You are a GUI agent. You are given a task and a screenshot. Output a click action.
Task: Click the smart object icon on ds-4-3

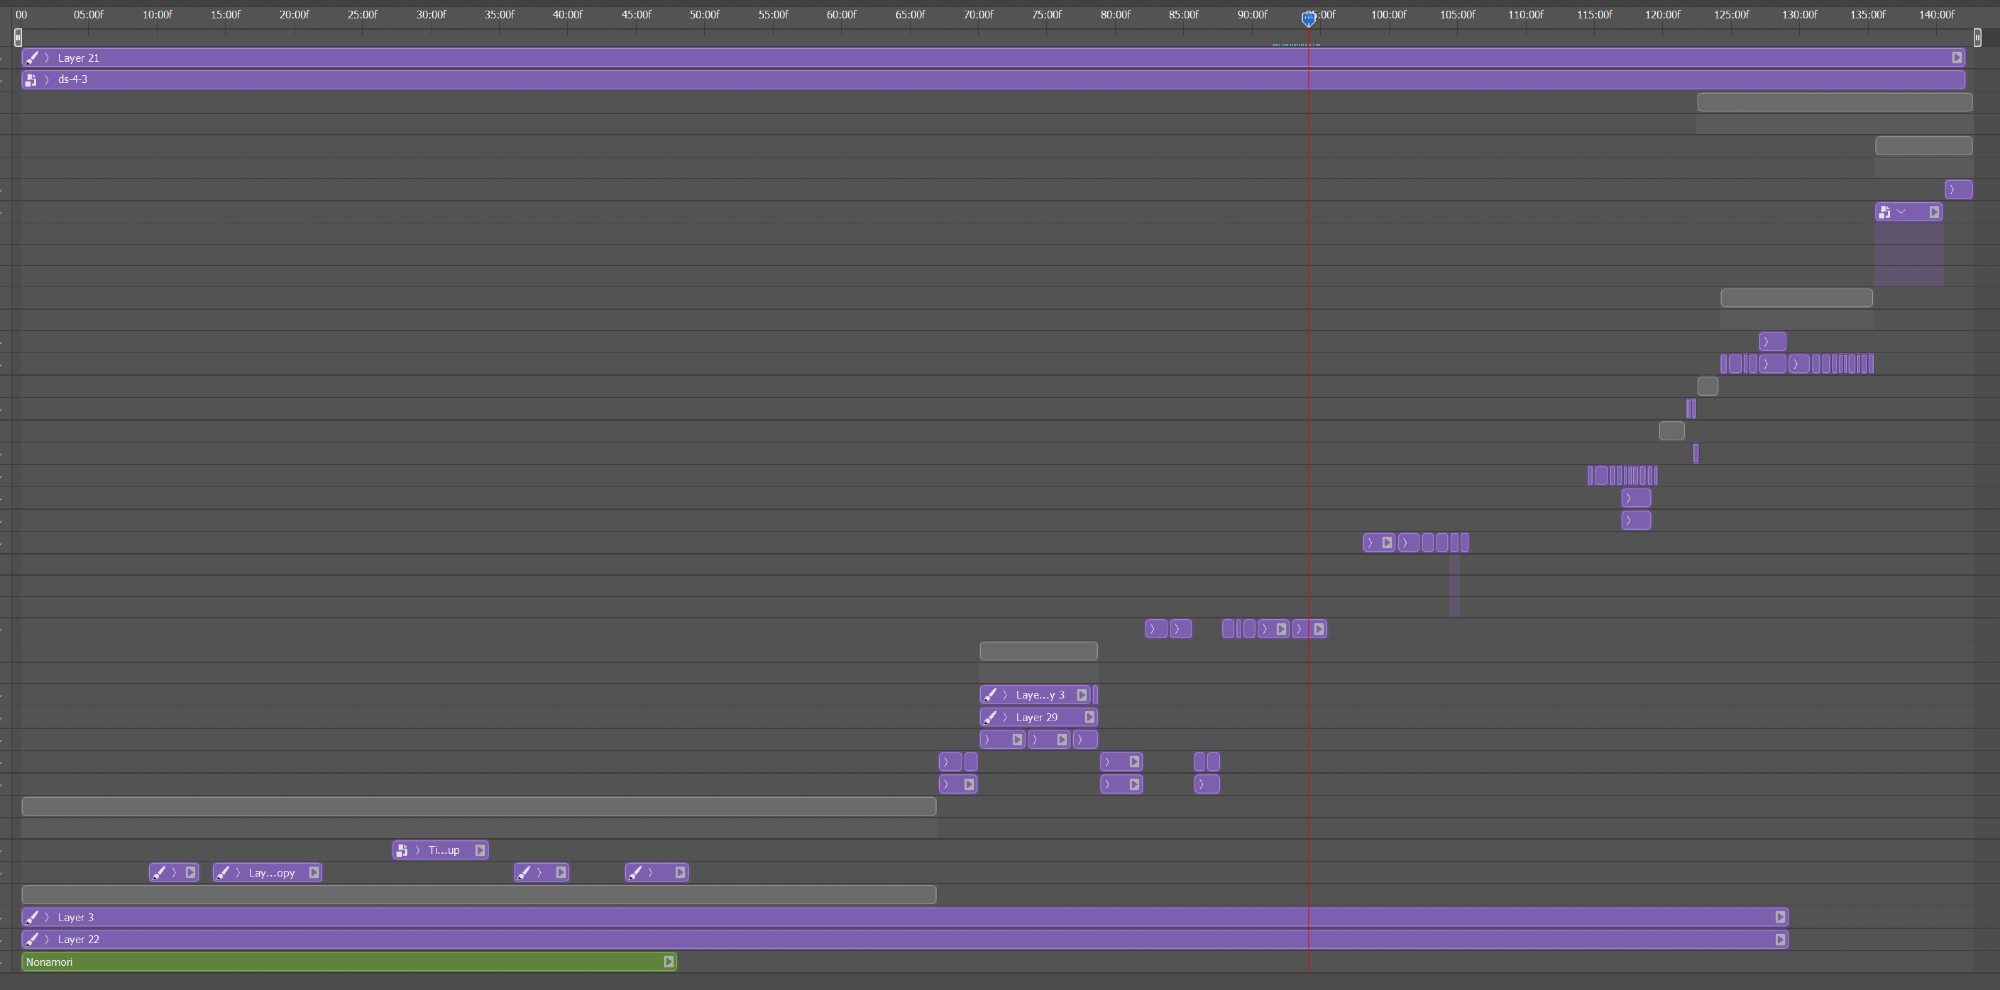31,80
